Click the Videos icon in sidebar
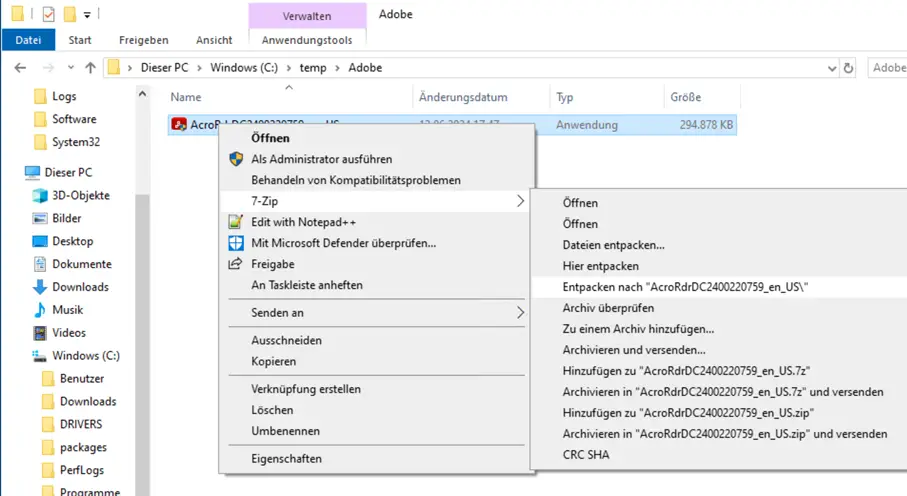Screen dimensions: 907x496 point(40,333)
